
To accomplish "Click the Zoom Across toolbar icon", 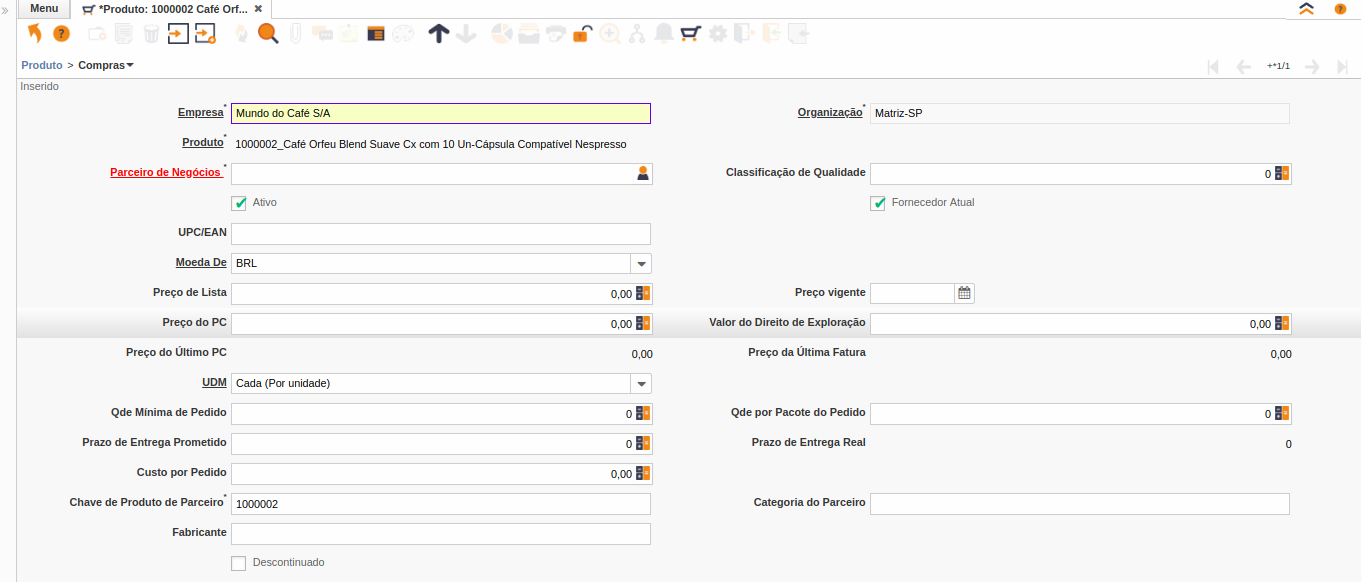I will pyautogui.click(x=610, y=33).
